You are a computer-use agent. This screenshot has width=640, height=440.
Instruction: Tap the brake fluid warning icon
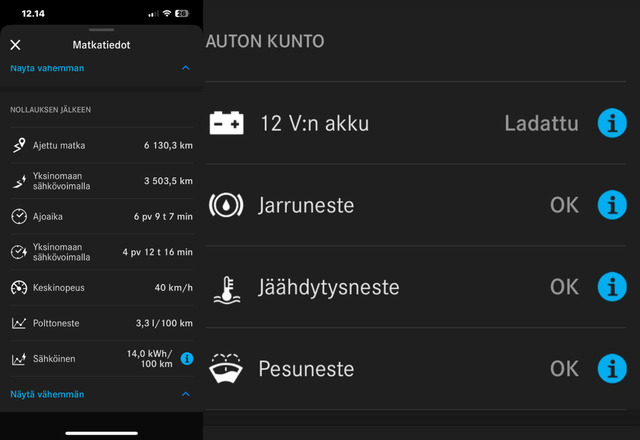click(226, 205)
